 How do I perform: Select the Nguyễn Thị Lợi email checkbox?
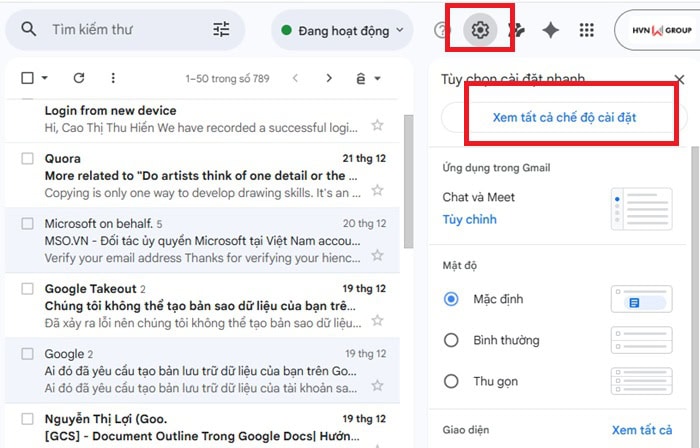pyautogui.click(x=27, y=419)
